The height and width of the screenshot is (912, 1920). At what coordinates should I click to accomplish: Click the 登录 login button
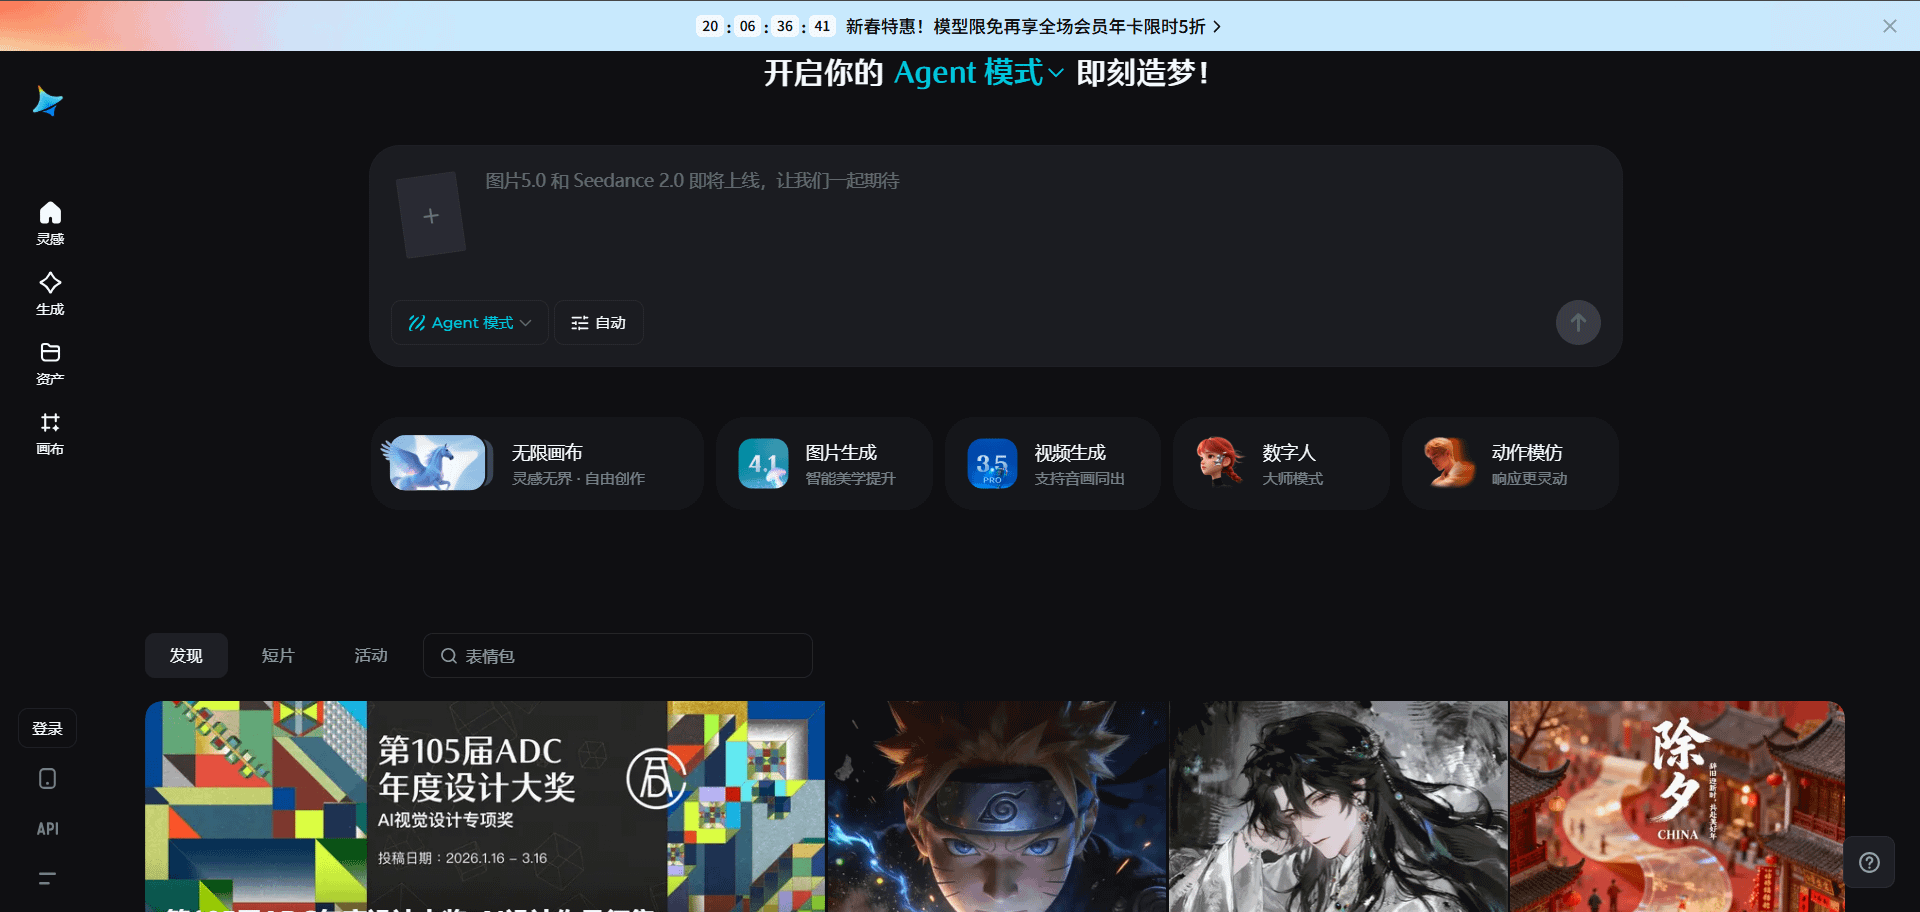point(47,729)
